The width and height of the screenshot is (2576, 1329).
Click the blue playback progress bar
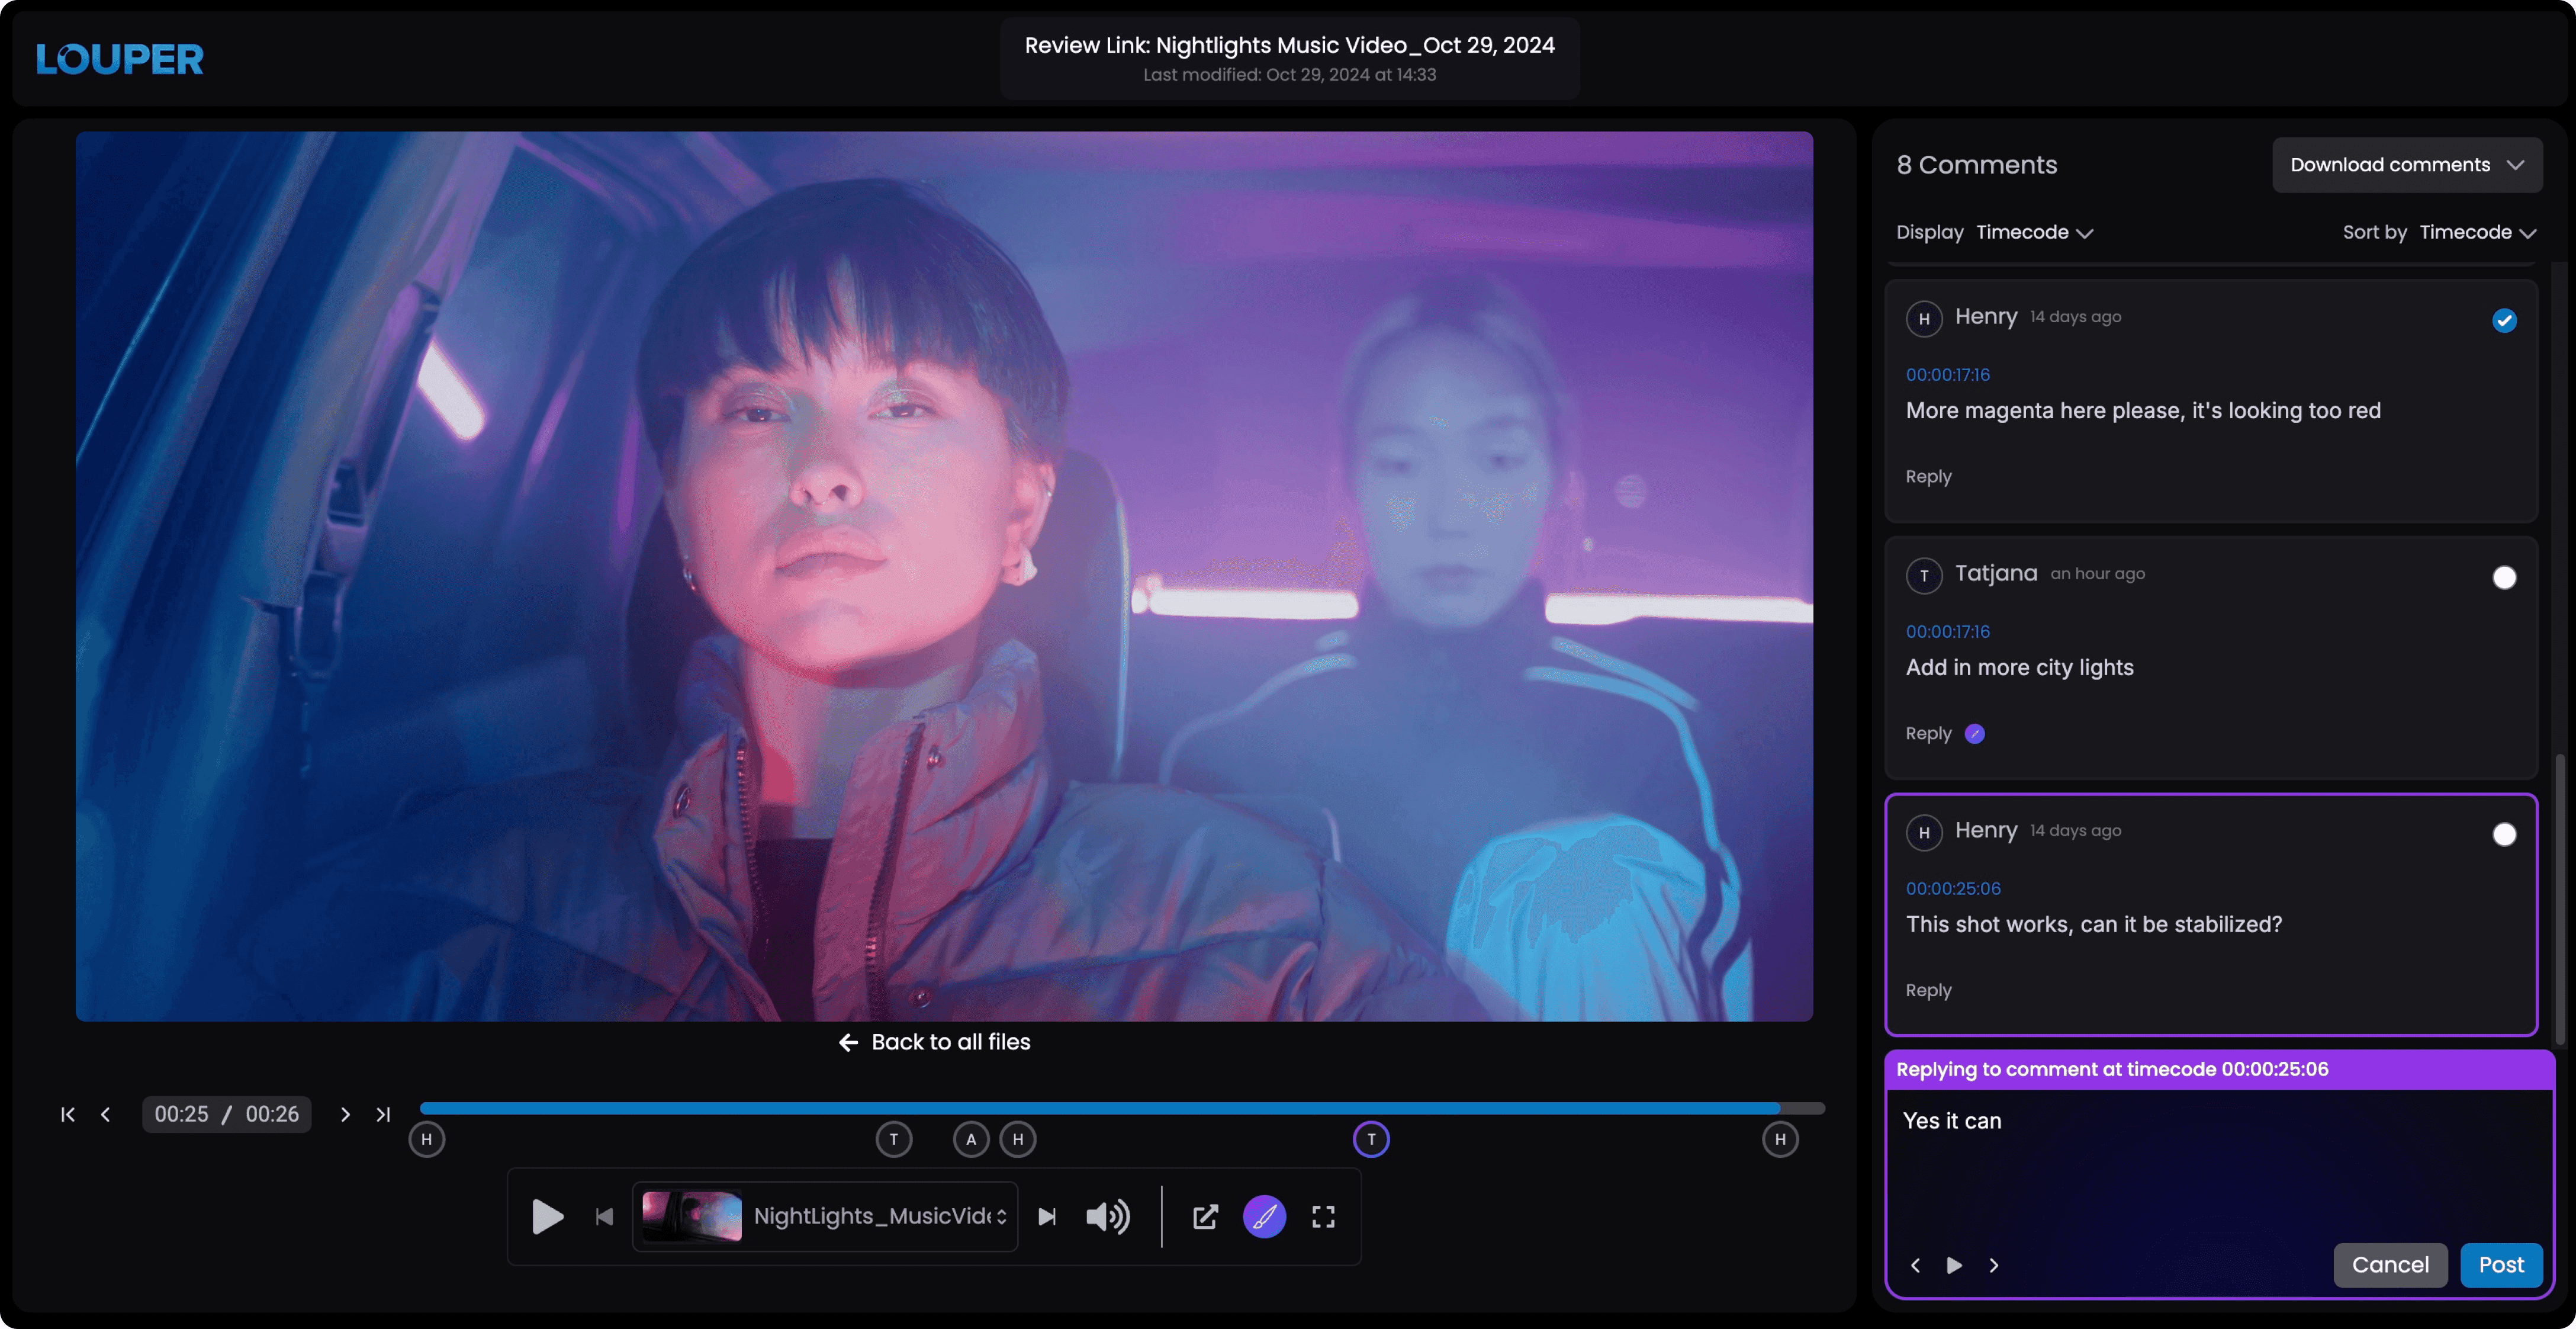point(1100,1108)
